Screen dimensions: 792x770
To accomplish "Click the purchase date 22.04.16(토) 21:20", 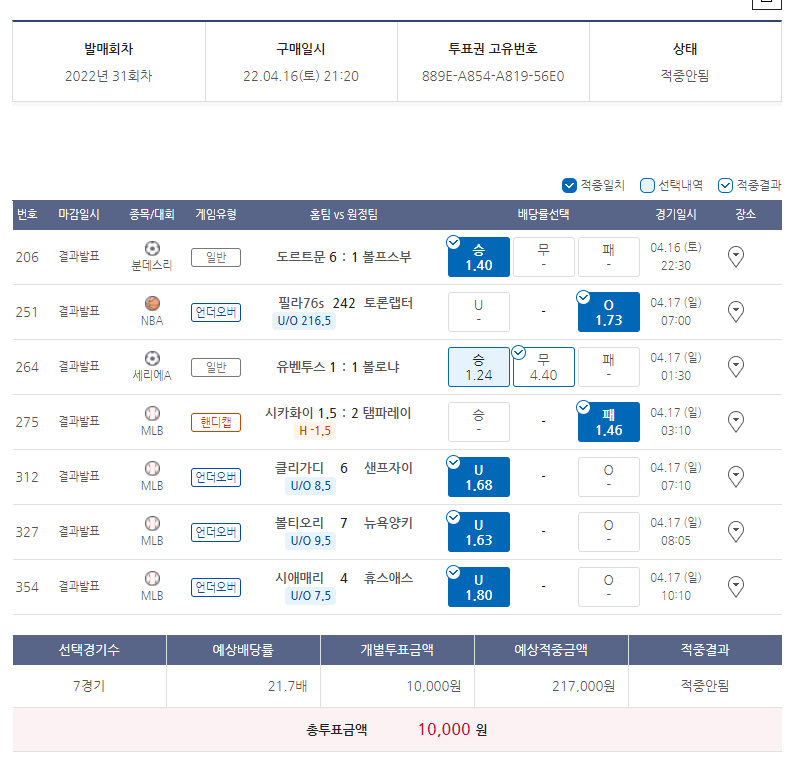I will (301, 76).
